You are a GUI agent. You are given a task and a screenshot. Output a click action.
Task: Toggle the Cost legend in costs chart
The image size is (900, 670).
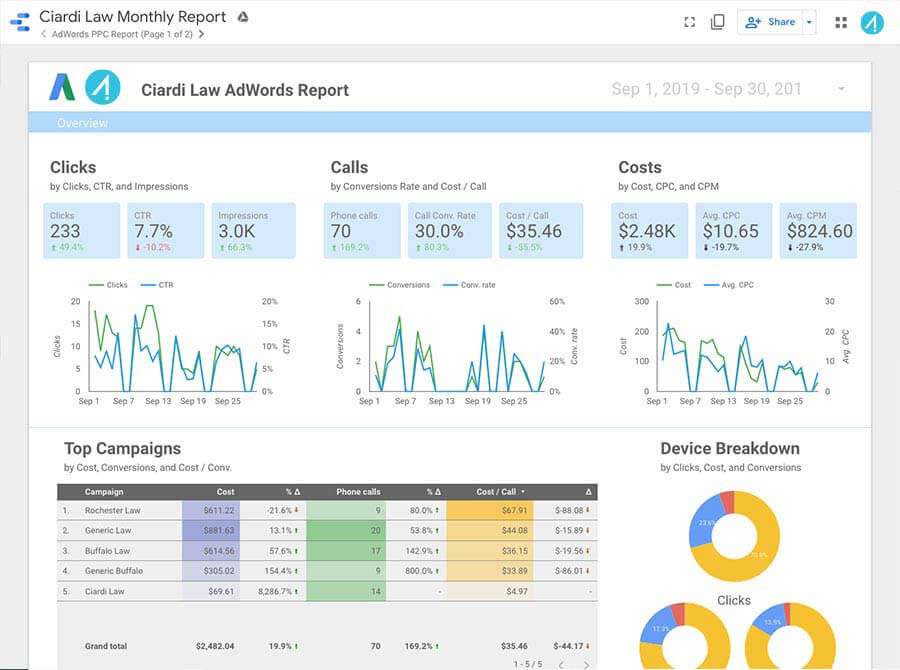coord(674,285)
